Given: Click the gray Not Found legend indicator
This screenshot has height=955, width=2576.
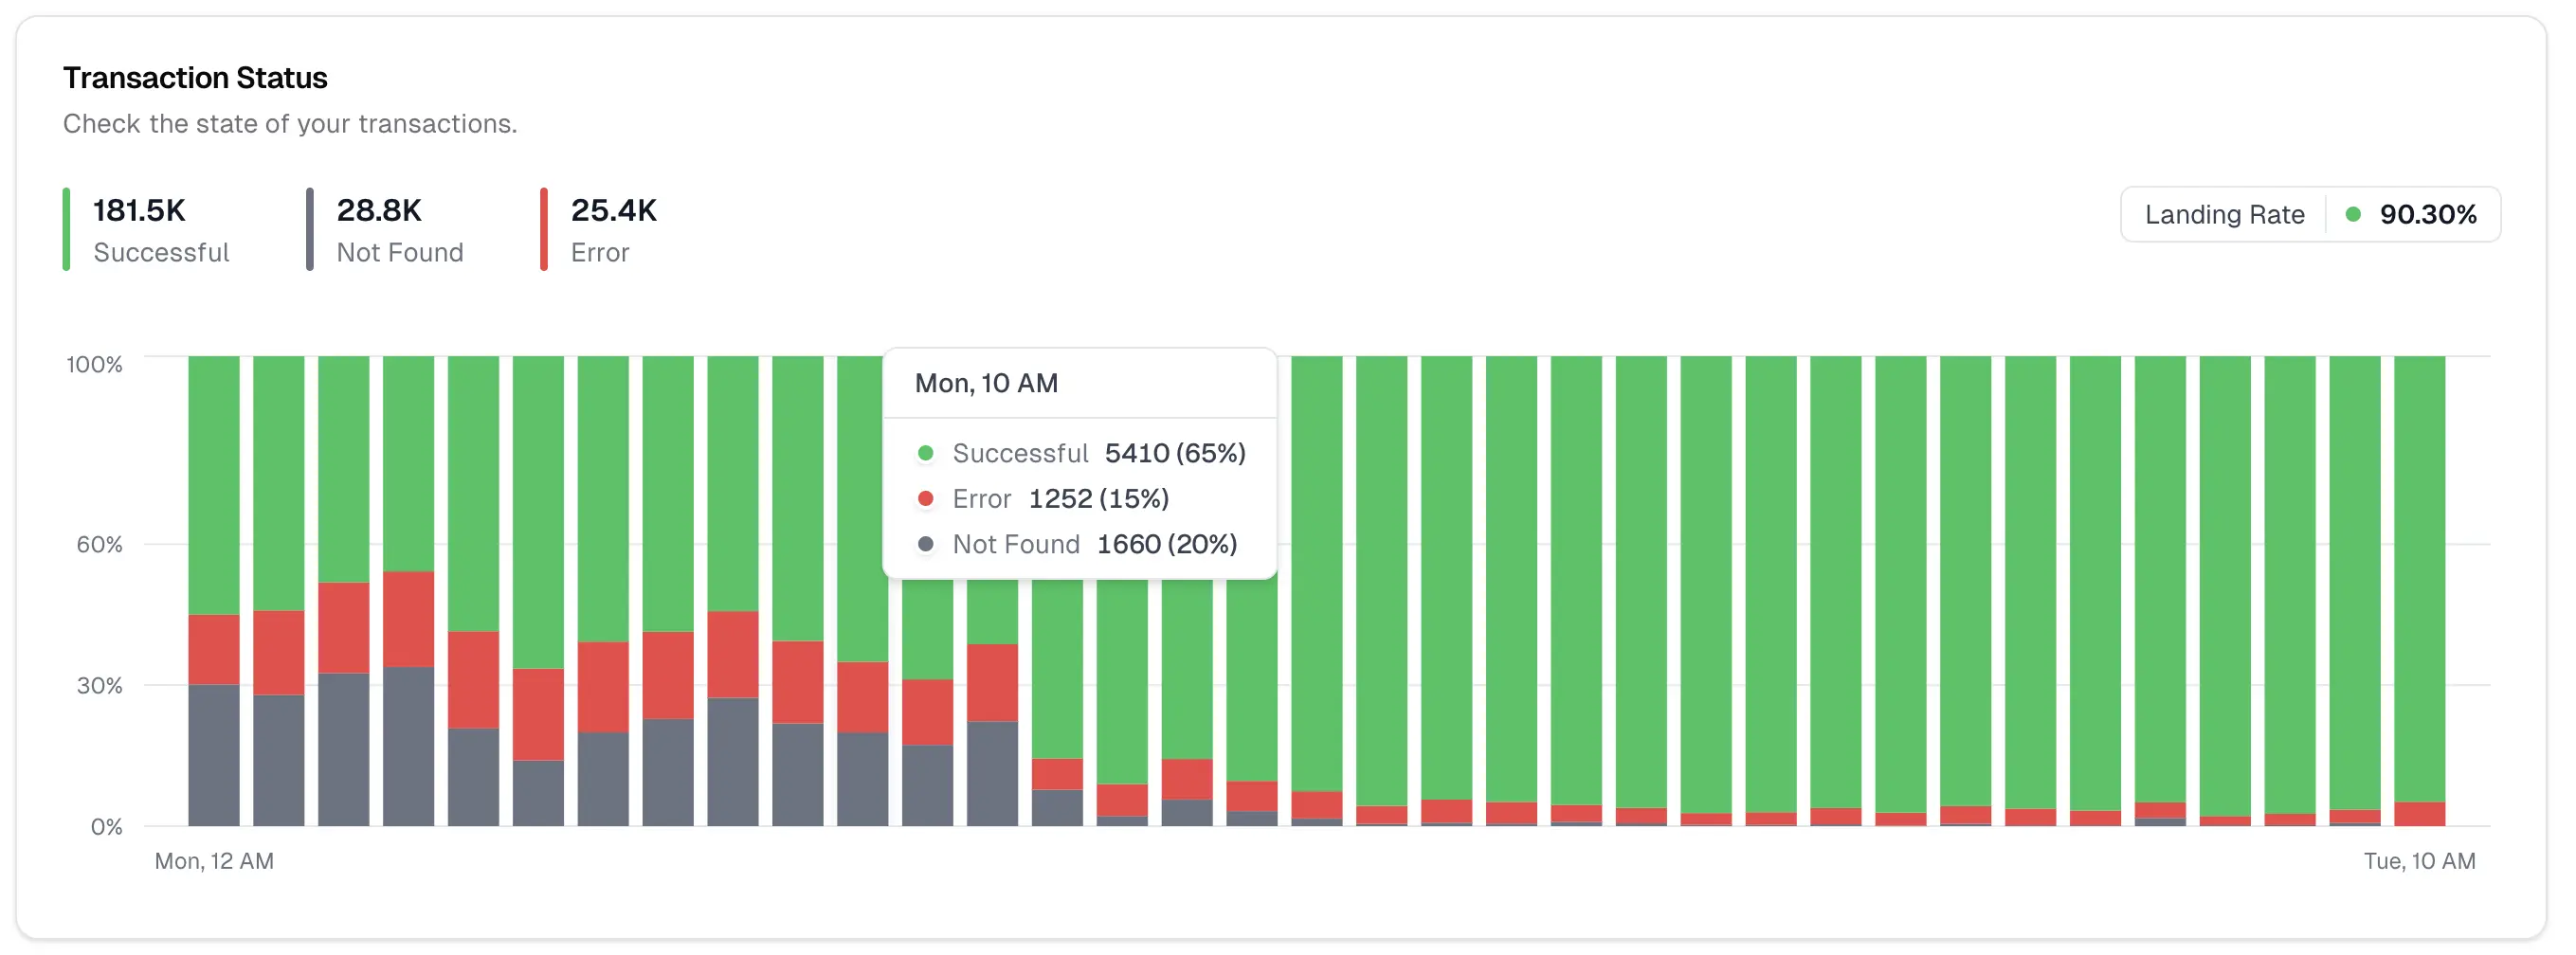Looking at the screenshot, I should pyautogui.click(x=311, y=228).
